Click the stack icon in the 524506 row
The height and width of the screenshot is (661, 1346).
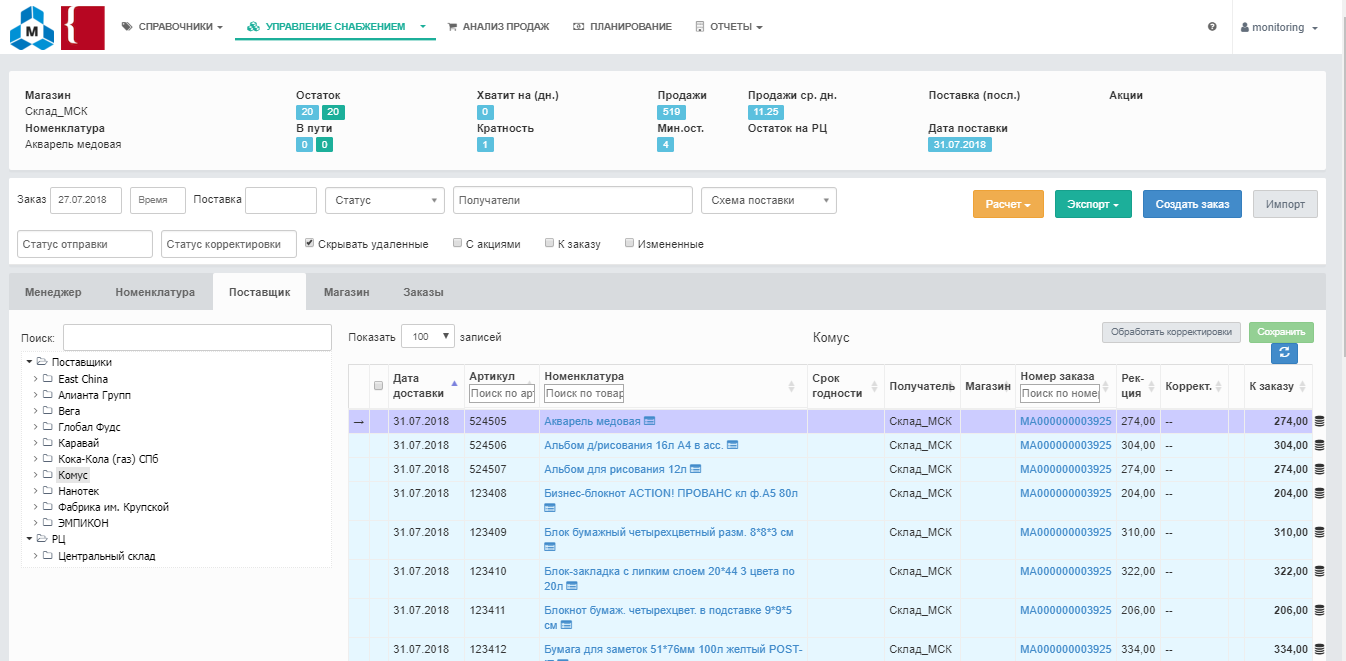click(1318, 445)
